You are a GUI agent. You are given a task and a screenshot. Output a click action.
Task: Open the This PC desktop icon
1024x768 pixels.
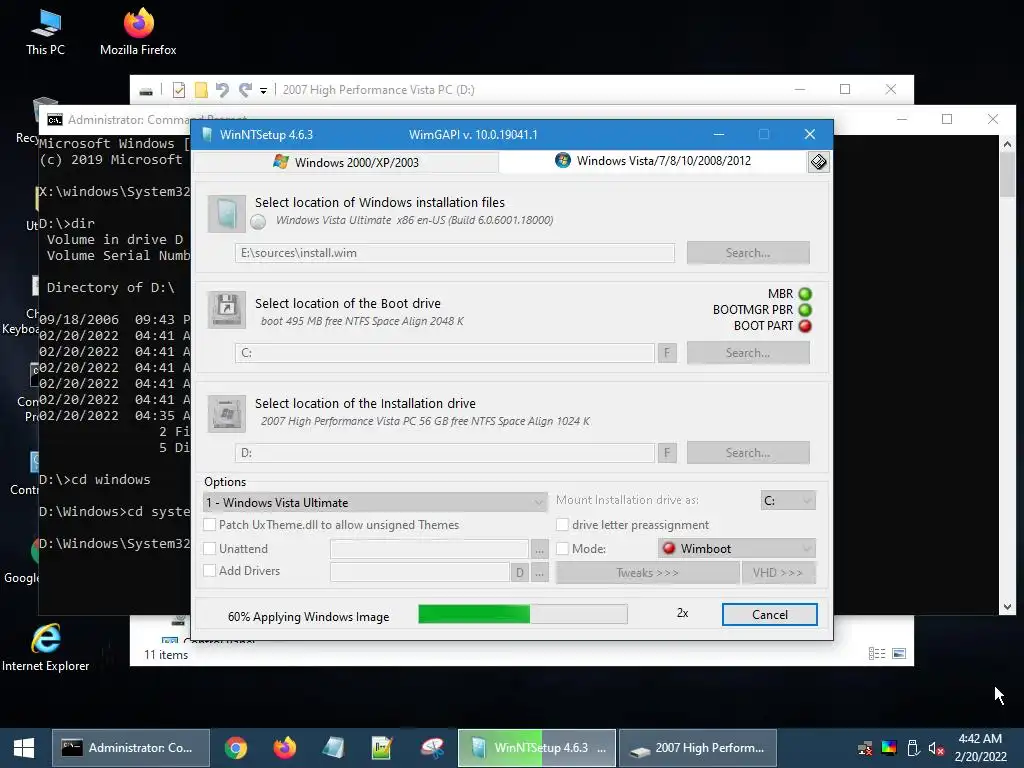45,33
